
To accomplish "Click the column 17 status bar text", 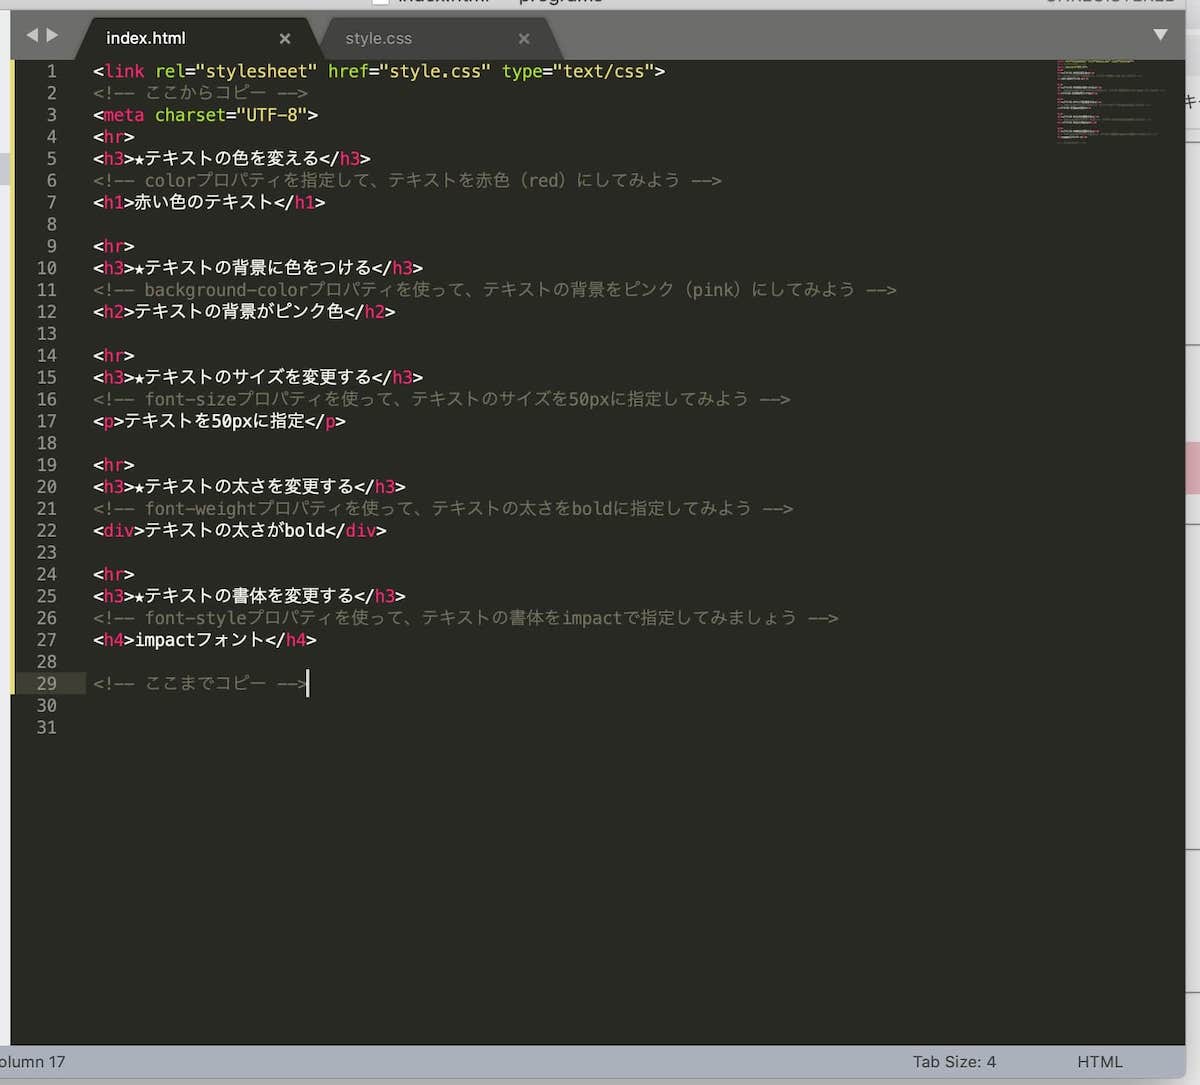I will click(x=32, y=1062).
